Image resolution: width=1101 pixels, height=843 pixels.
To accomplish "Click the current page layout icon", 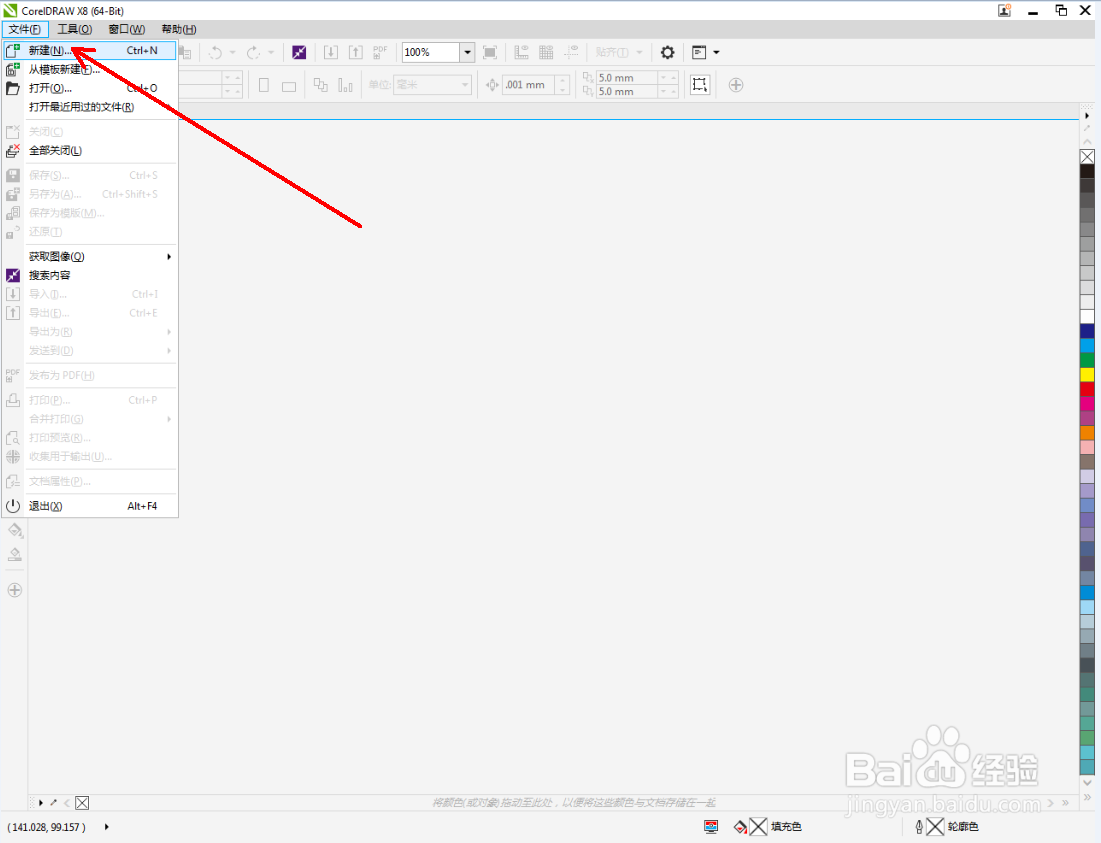I will click(x=345, y=85).
